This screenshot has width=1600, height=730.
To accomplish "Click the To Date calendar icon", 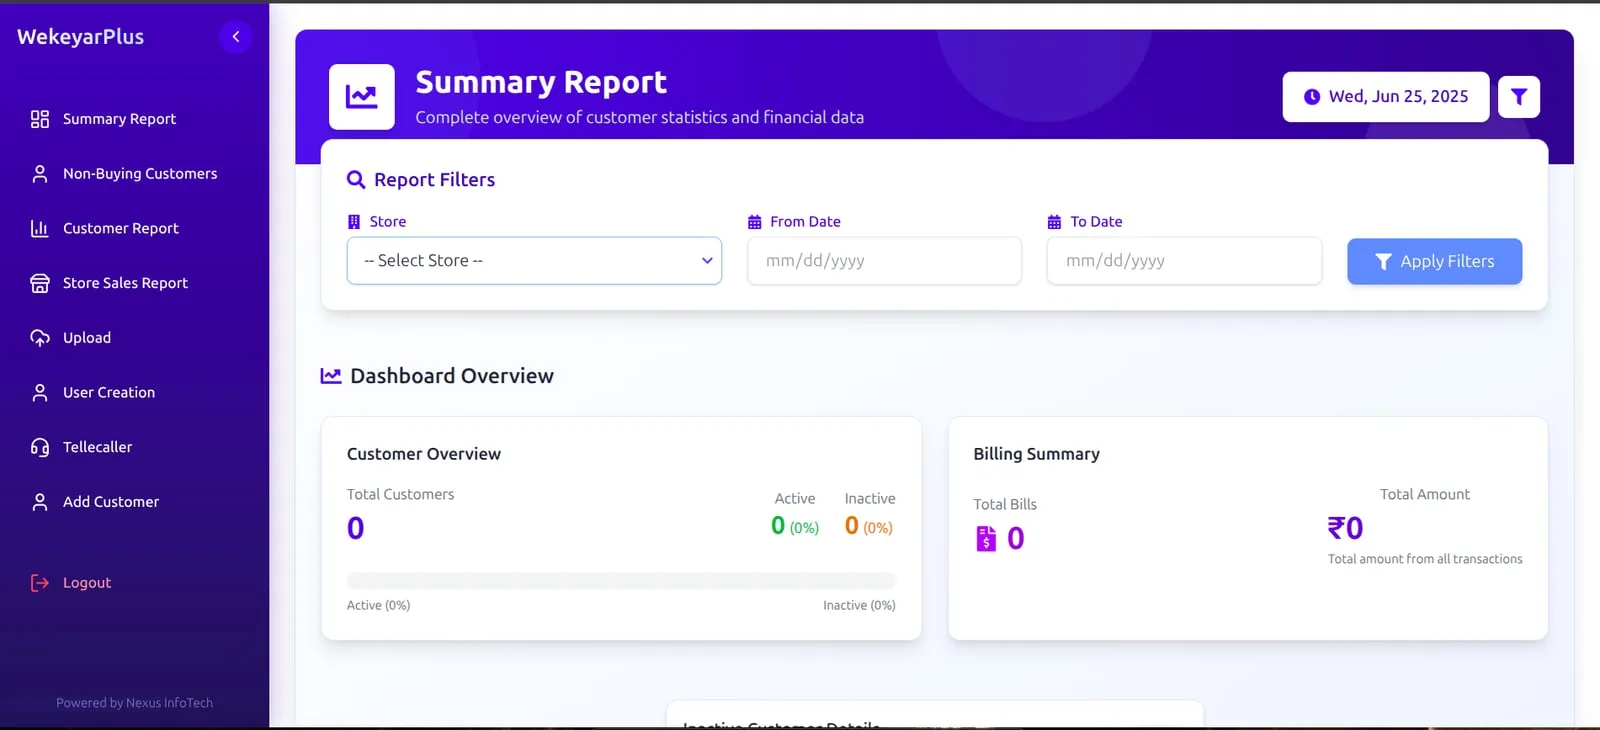I will click(1054, 222).
